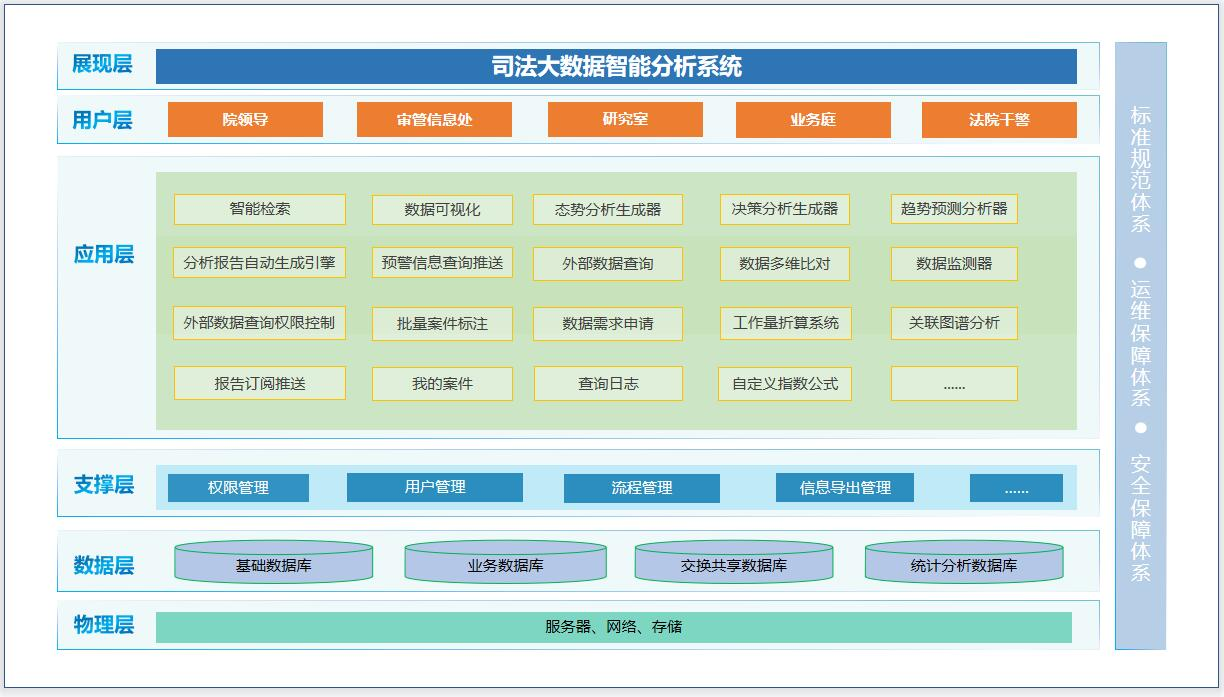Viewport: 1224px width, 697px height.
Task: Click the 司法大数据智能分析系统 title banner
Action: point(616,67)
